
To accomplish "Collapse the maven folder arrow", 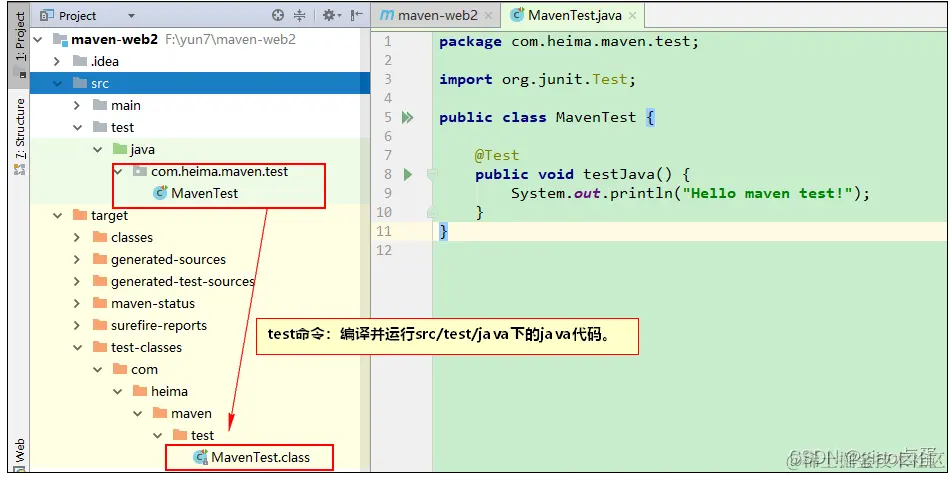I will coord(138,413).
